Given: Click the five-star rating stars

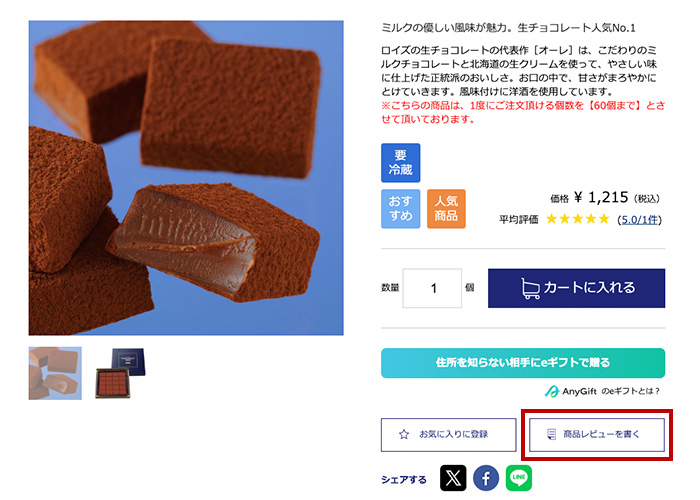Looking at the screenshot, I should coord(578,219).
